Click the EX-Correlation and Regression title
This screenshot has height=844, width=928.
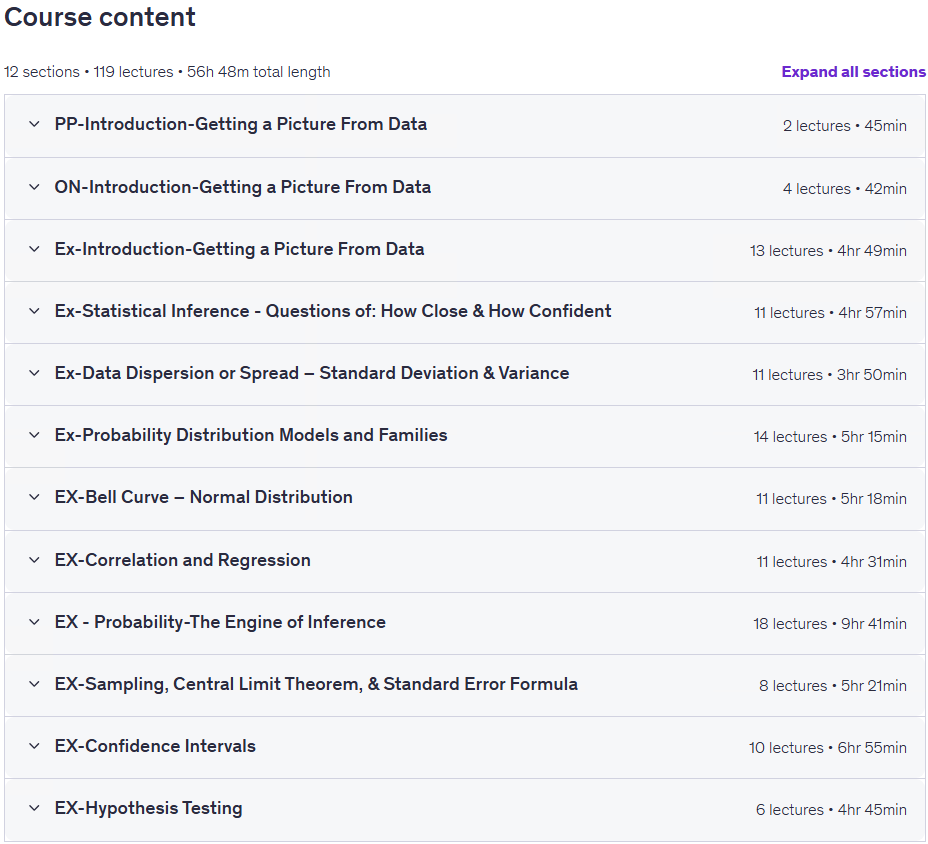183,560
